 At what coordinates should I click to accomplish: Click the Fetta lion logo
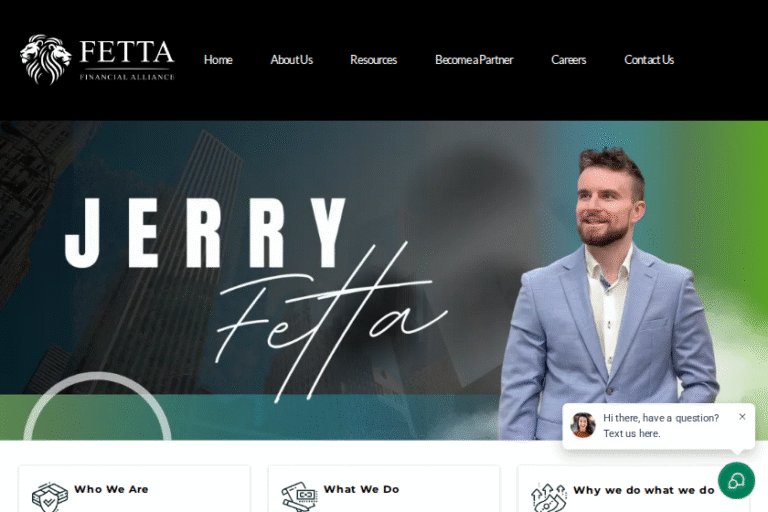(x=45, y=59)
